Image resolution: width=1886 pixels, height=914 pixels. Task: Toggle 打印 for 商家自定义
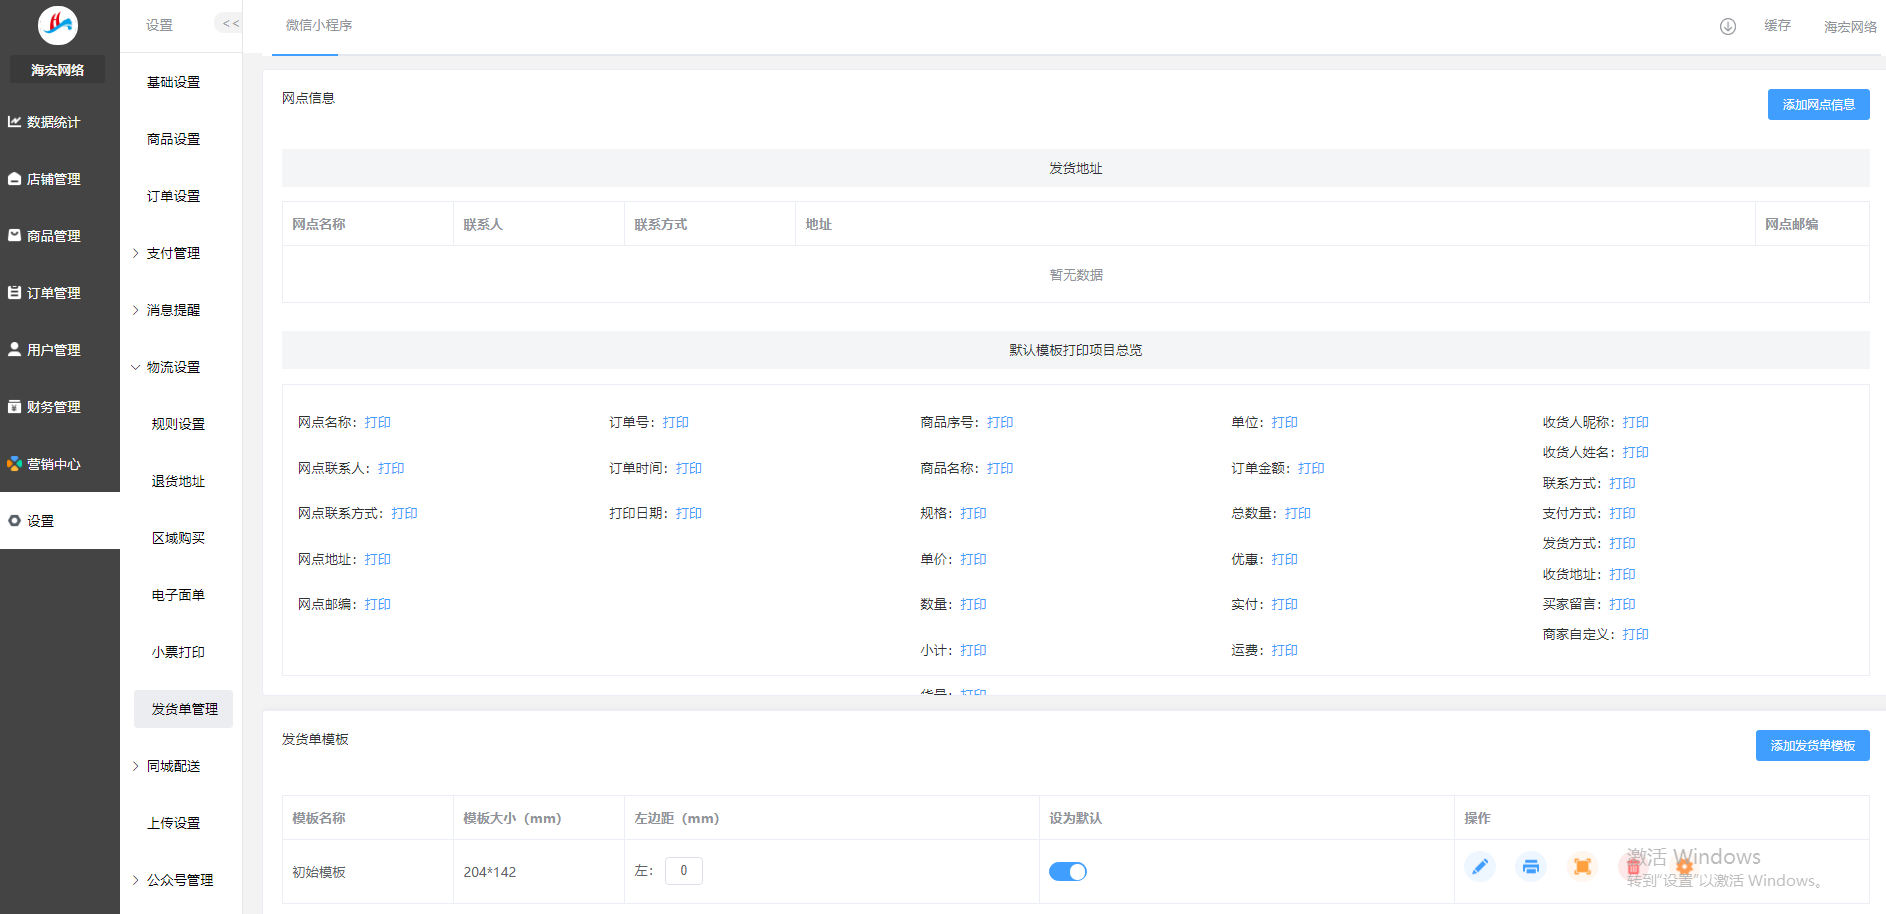tap(1635, 634)
